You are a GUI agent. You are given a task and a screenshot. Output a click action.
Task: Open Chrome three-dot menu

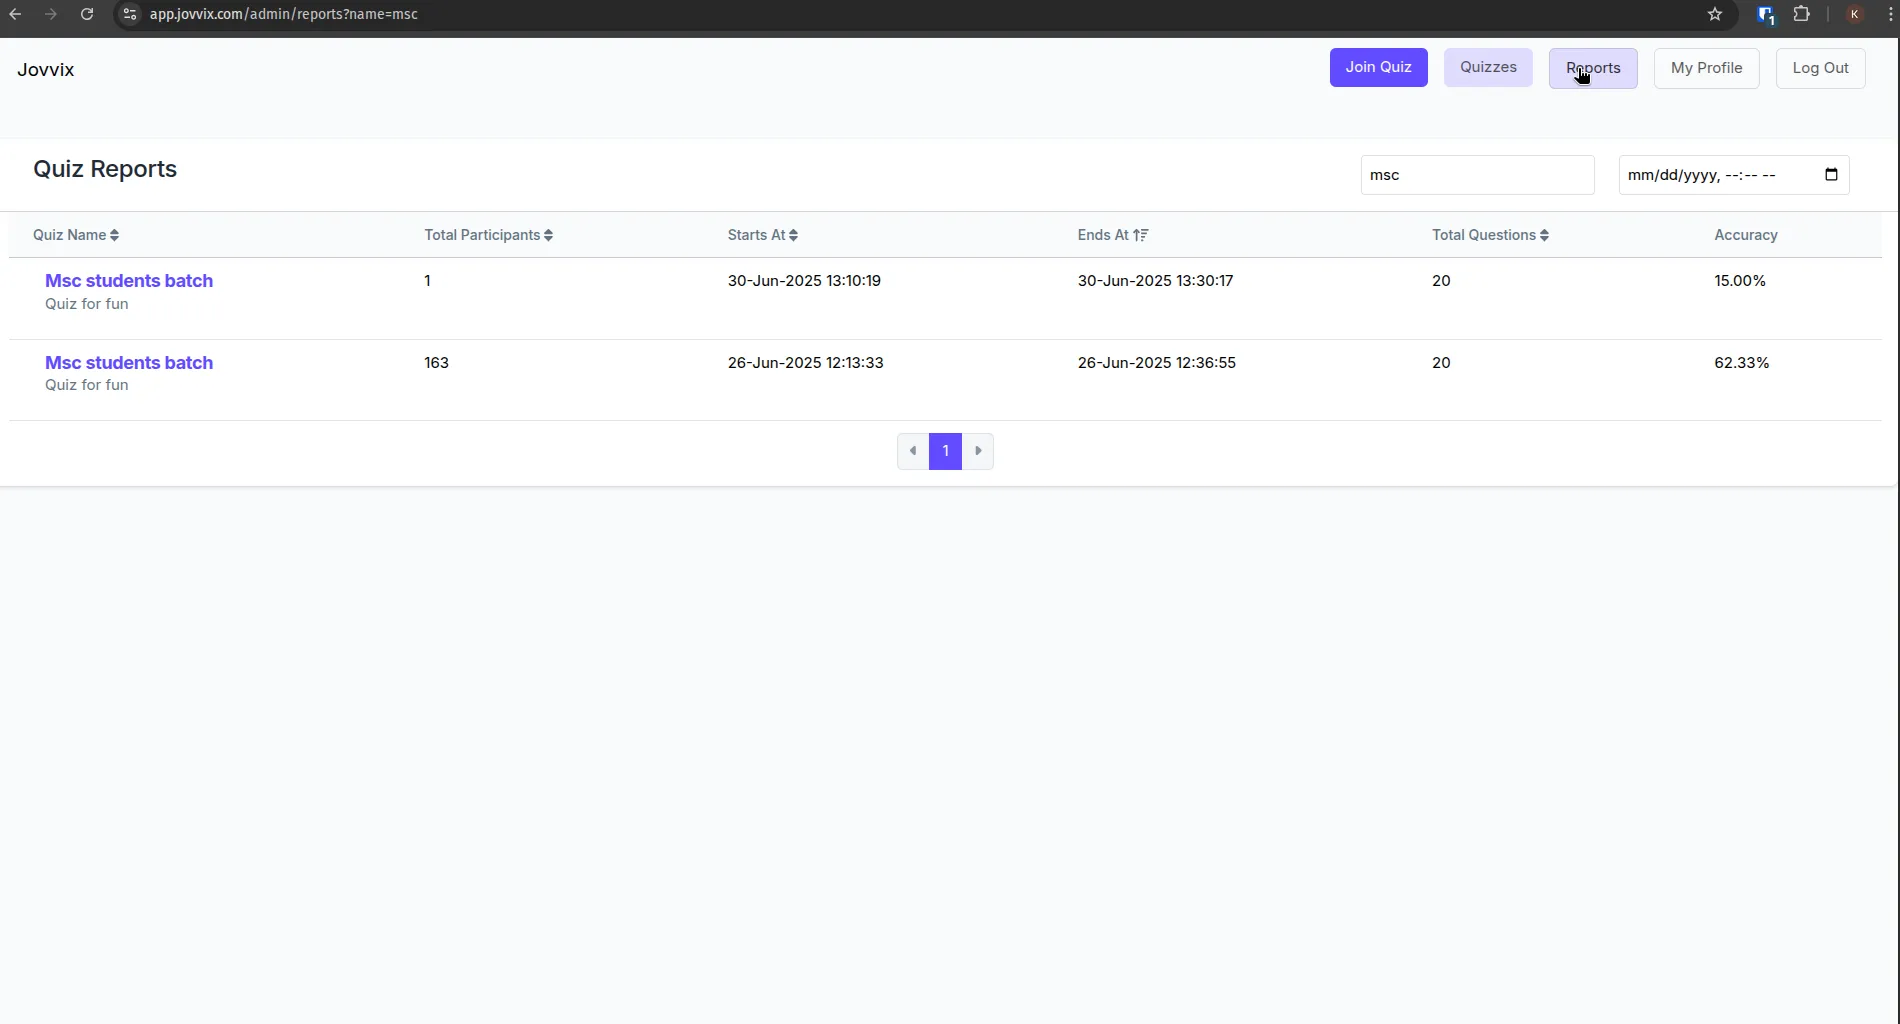click(x=1890, y=14)
